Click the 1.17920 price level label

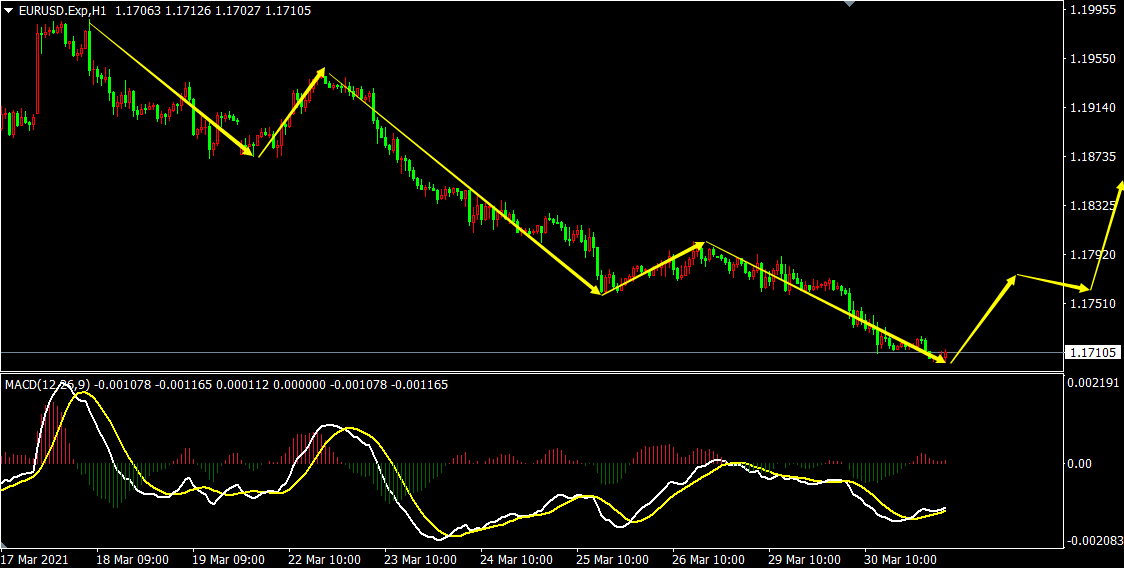pyautogui.click(x=1093, y=254)
